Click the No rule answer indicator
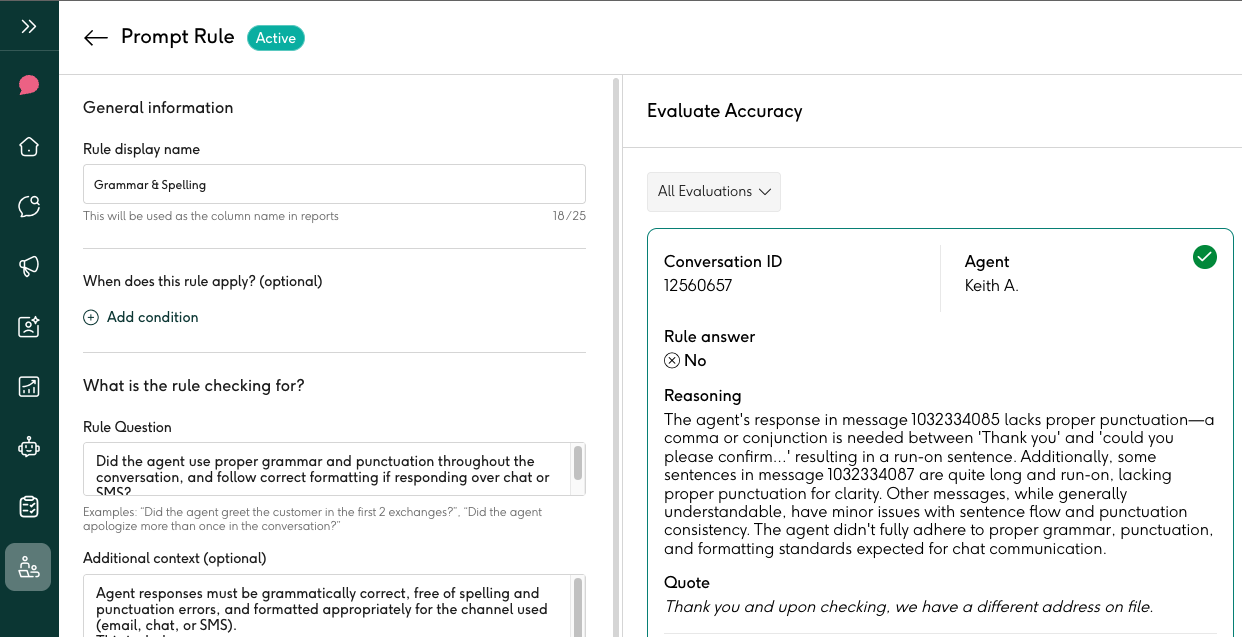 click(x=683, y=360)
